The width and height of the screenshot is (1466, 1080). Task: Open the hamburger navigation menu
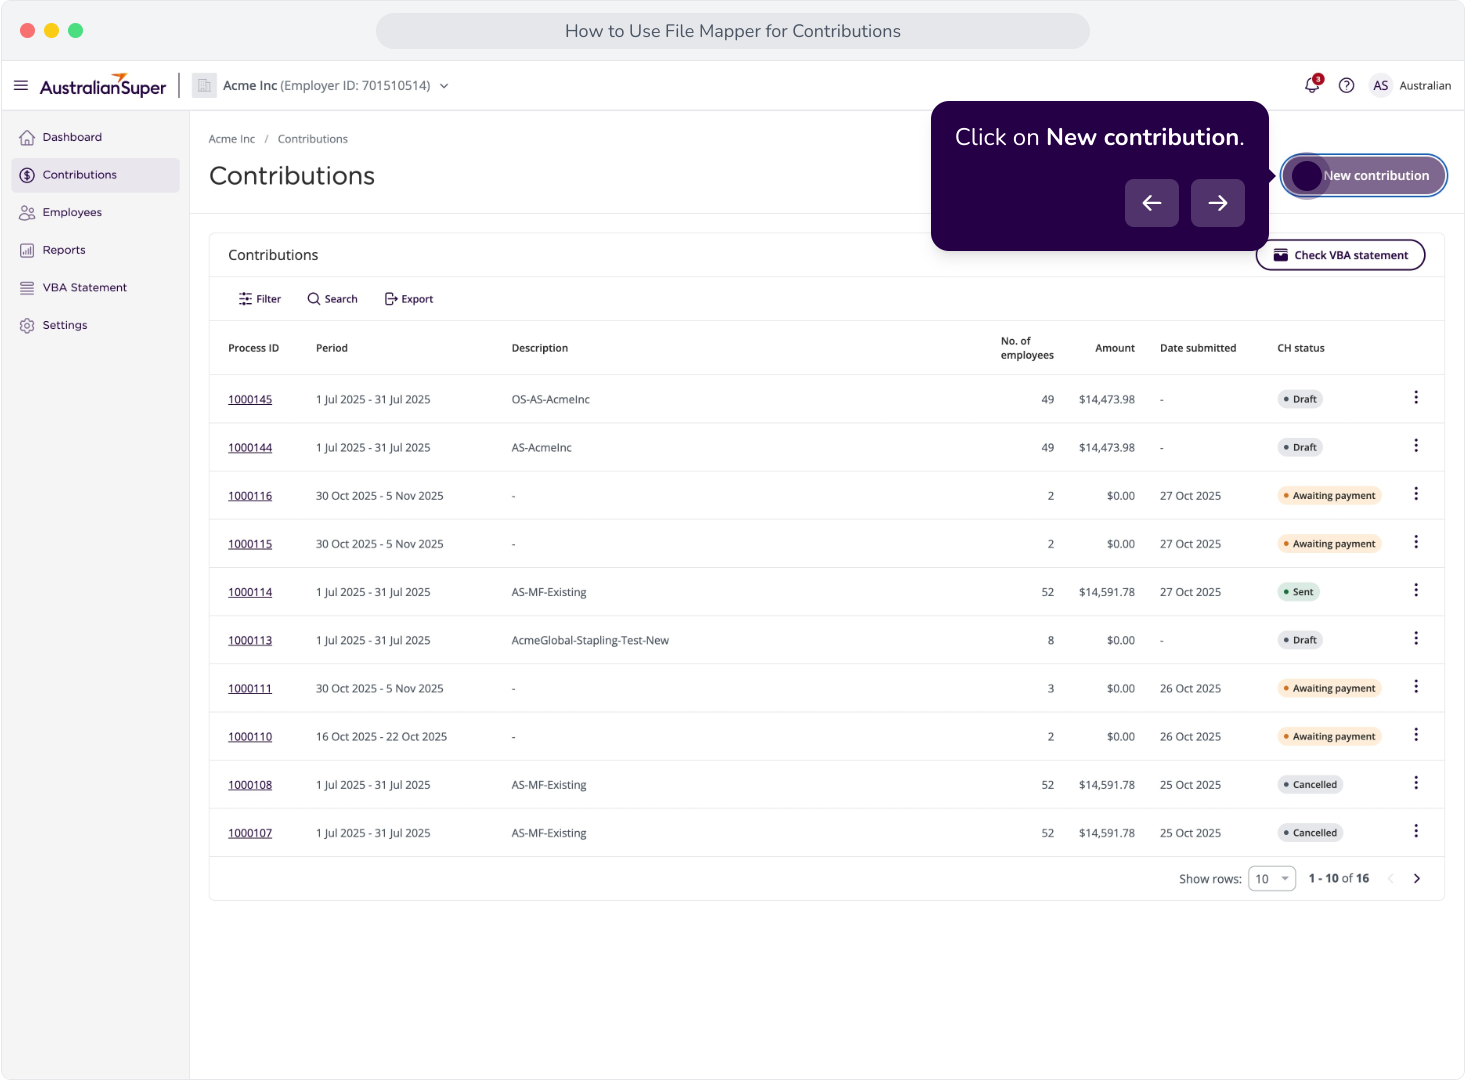point(21,86)
